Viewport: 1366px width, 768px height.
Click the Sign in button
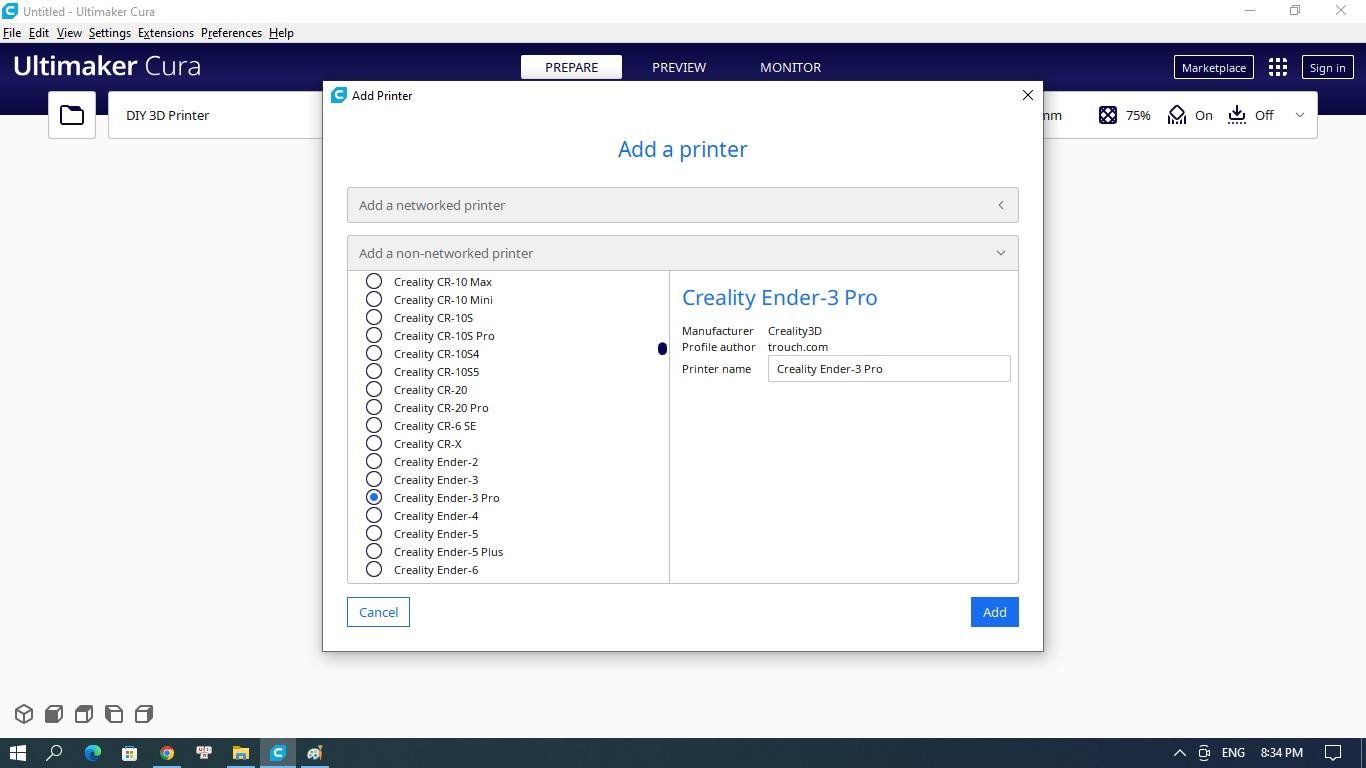tap(1327, 67)
